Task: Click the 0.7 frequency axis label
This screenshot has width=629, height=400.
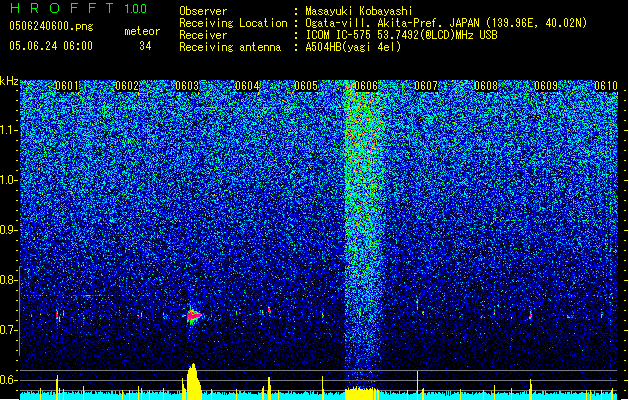Action: click(9, 330)
